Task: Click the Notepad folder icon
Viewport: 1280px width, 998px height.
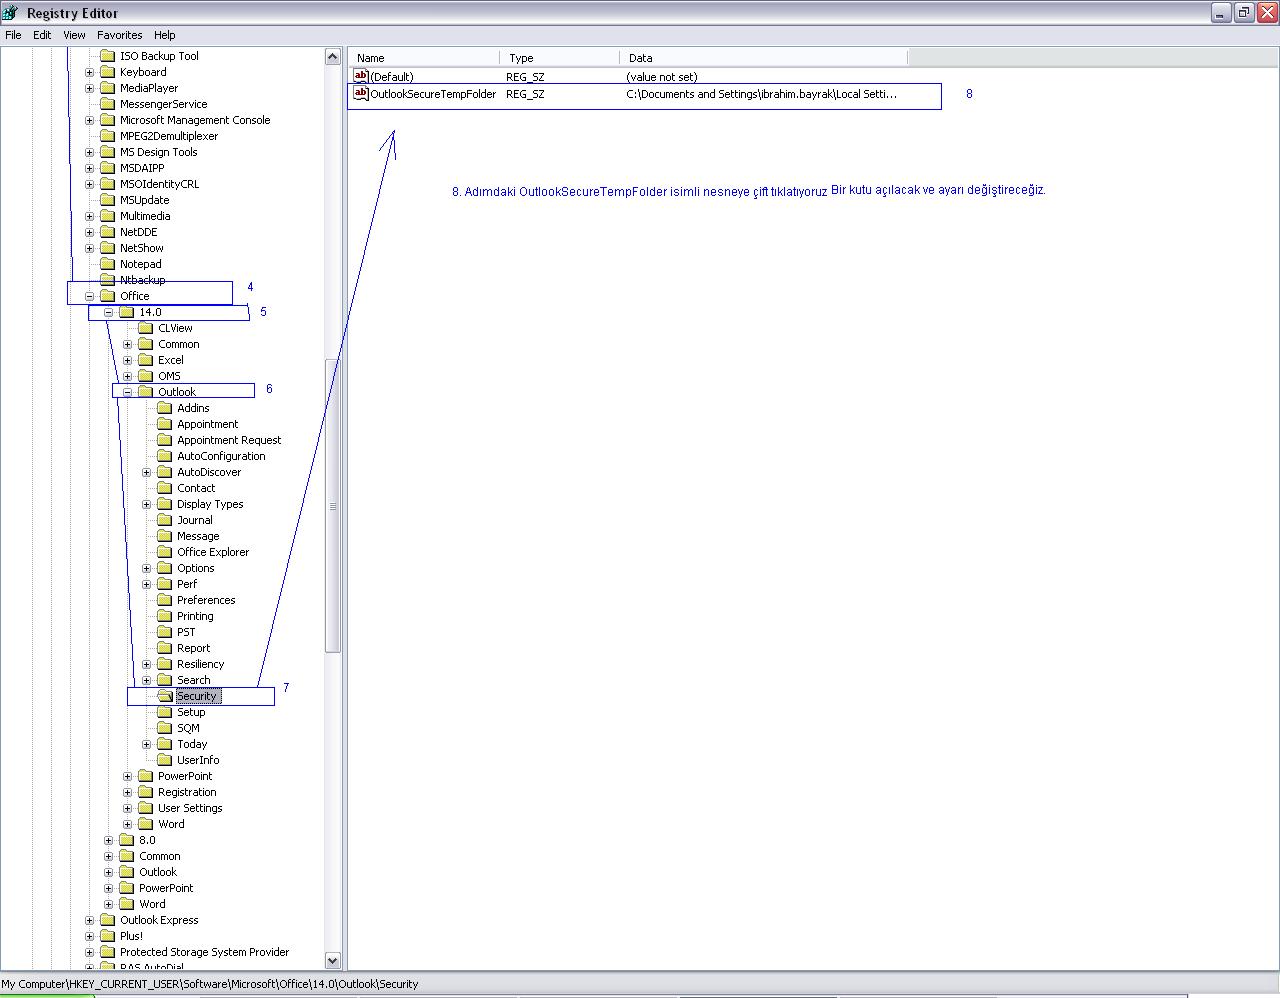Action: 108,264
